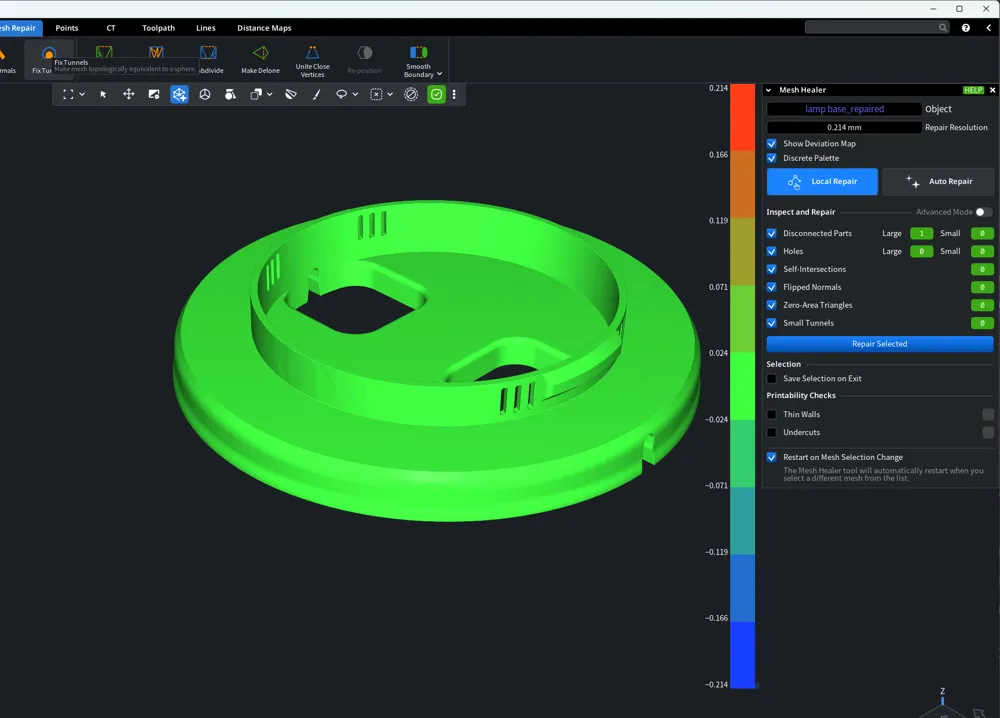
Task: Close the Mesh Healer panel
Action: 992,90
